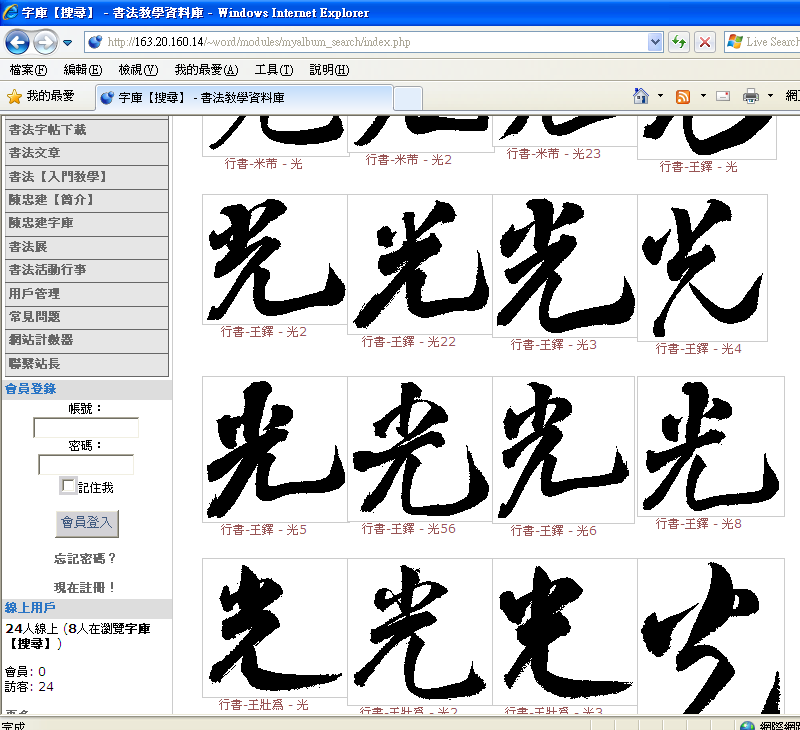Expand the address bar history dropdown
This screenshot has height=730, width=800.
tap(655, 42)
